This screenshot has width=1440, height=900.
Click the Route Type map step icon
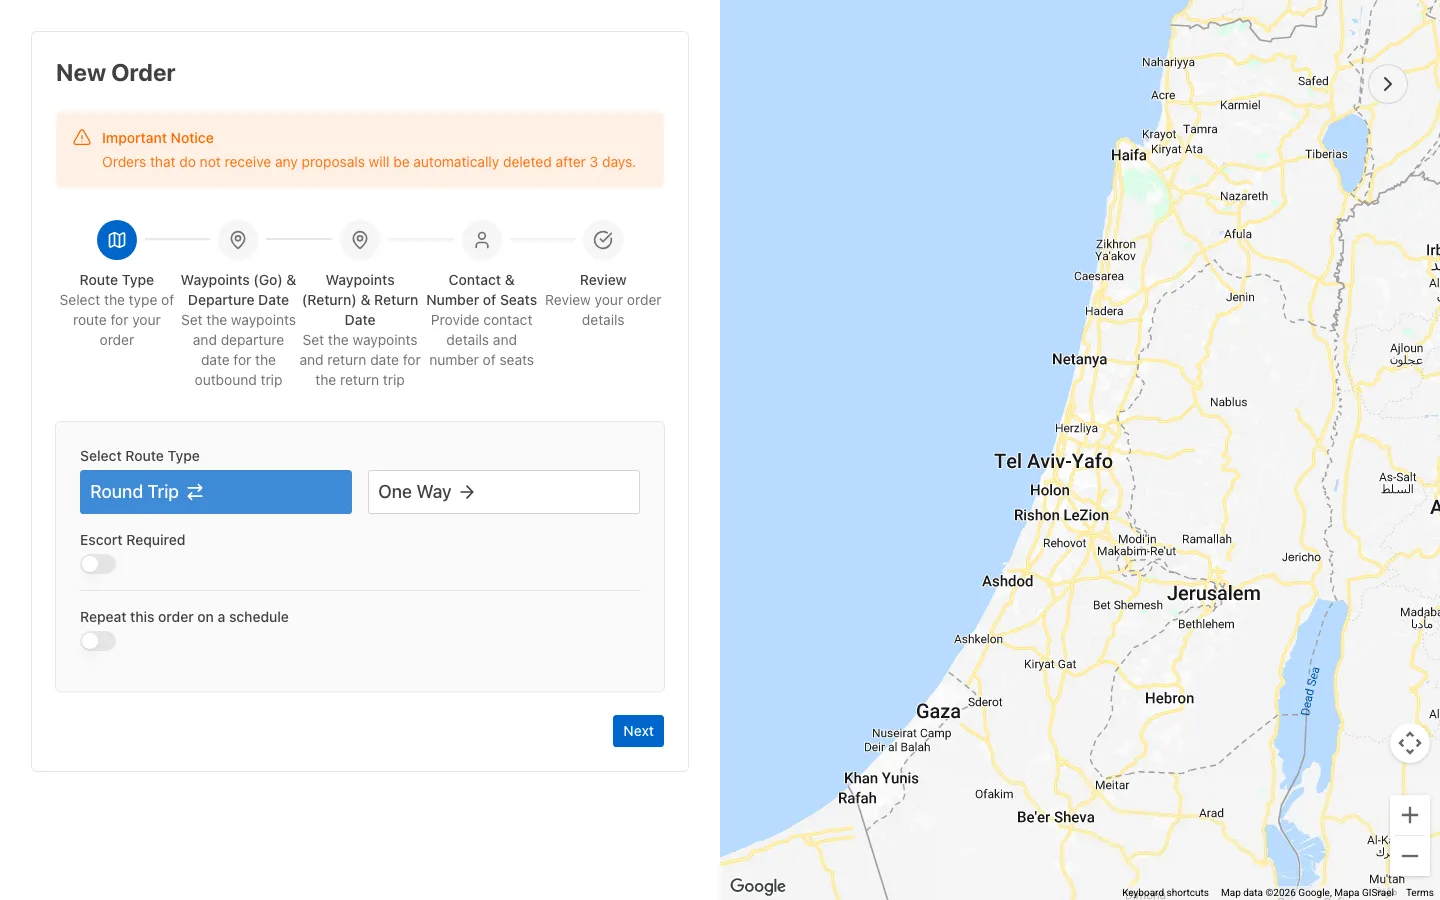tap(117, 240)
